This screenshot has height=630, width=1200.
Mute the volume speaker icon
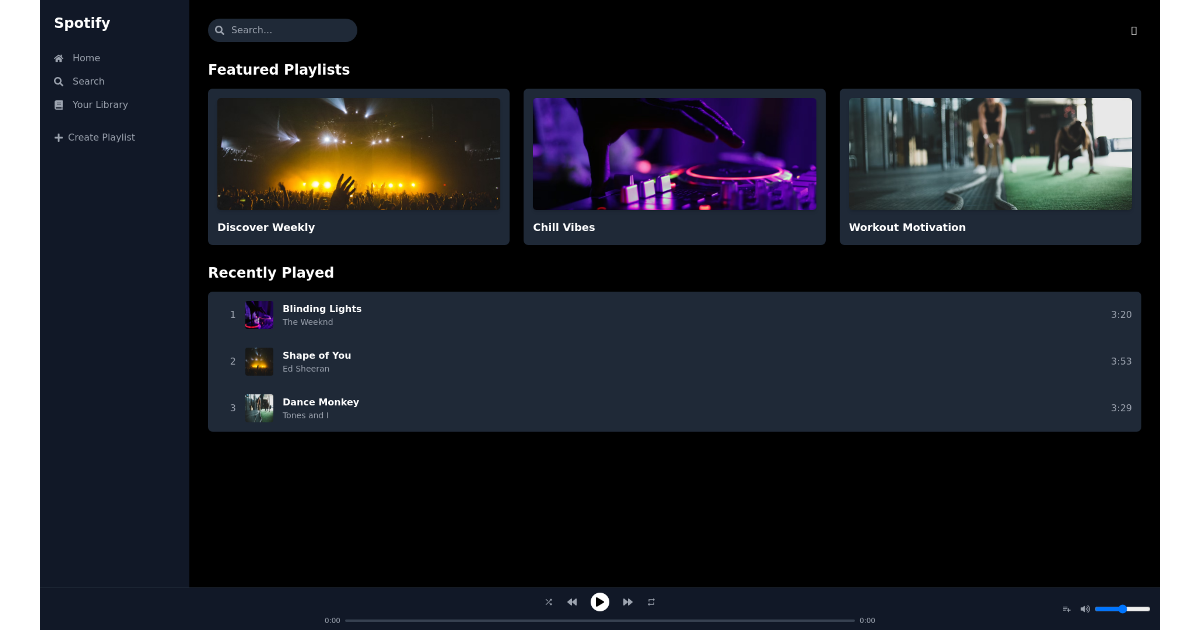tap(1085, 608)
